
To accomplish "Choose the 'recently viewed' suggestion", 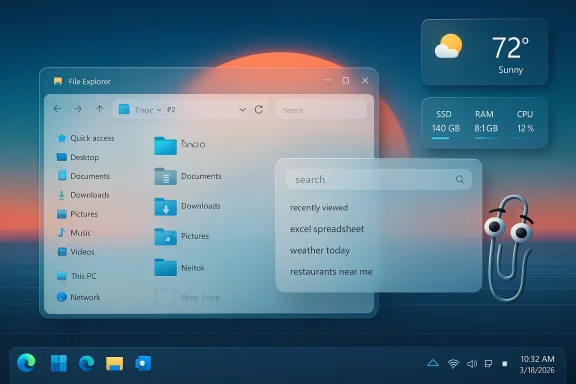I will pos(319,208).
